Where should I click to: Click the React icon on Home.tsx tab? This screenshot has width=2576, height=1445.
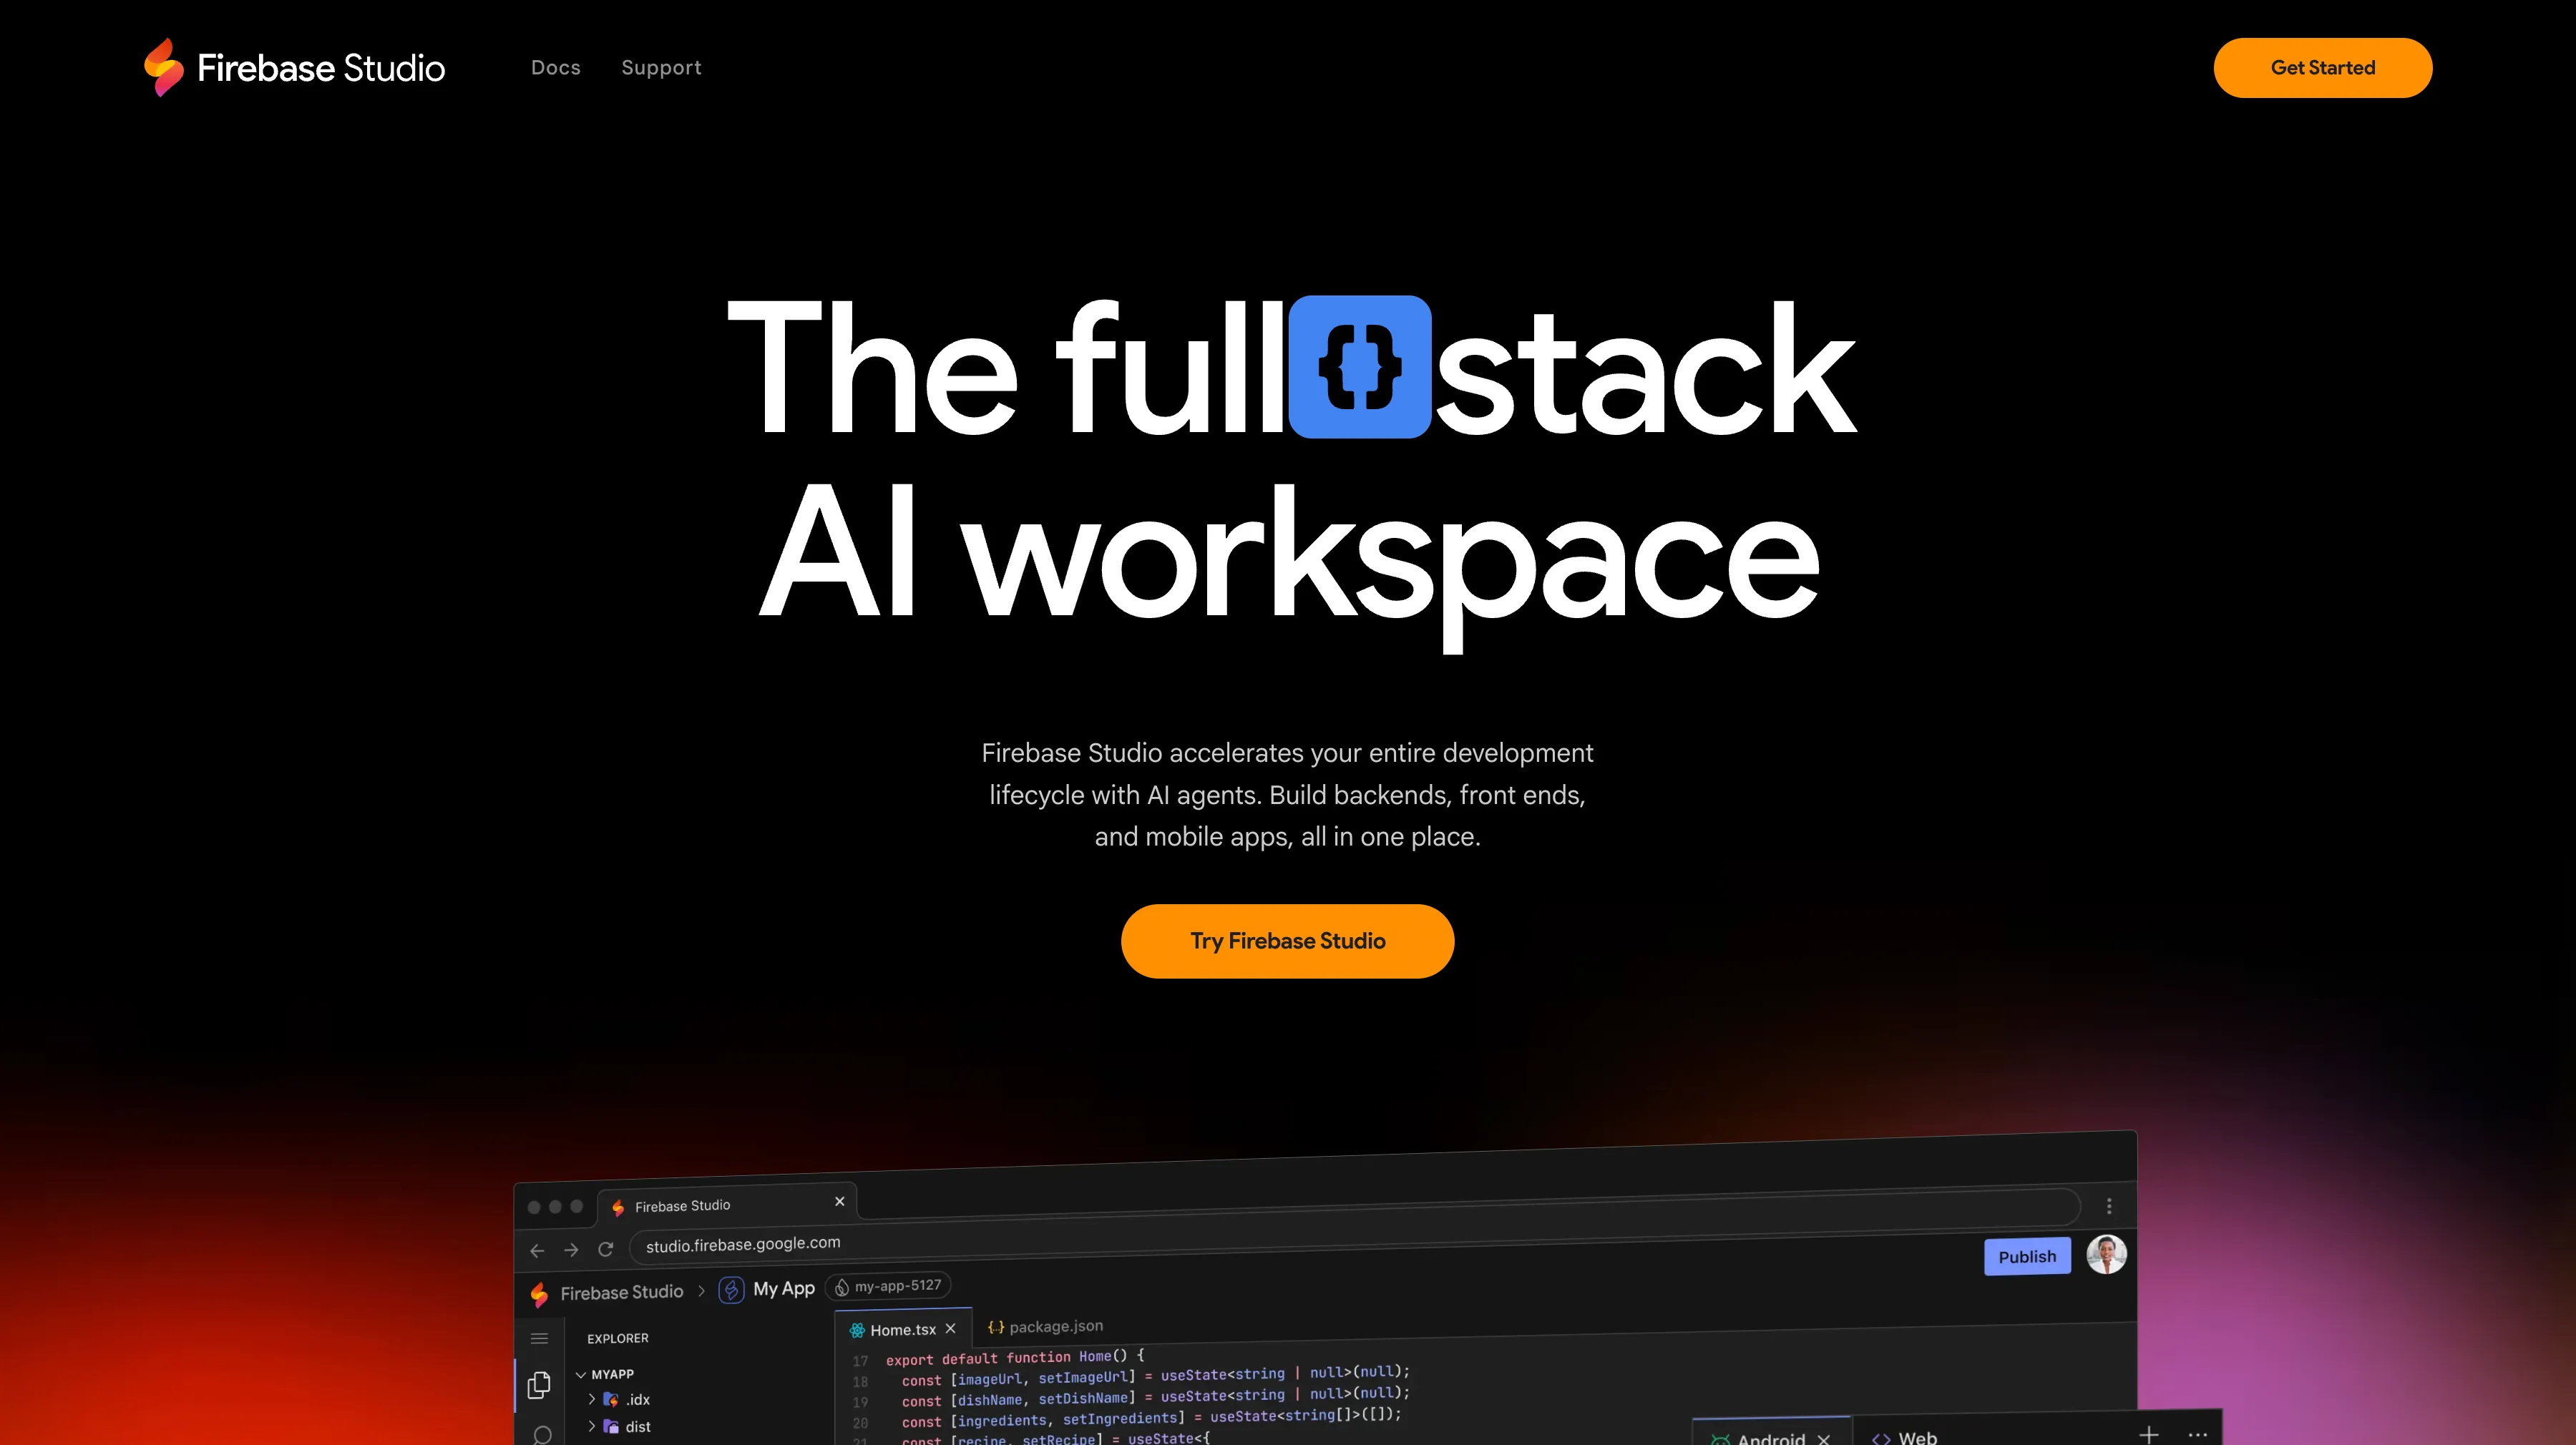click(x=857, y=1330)
